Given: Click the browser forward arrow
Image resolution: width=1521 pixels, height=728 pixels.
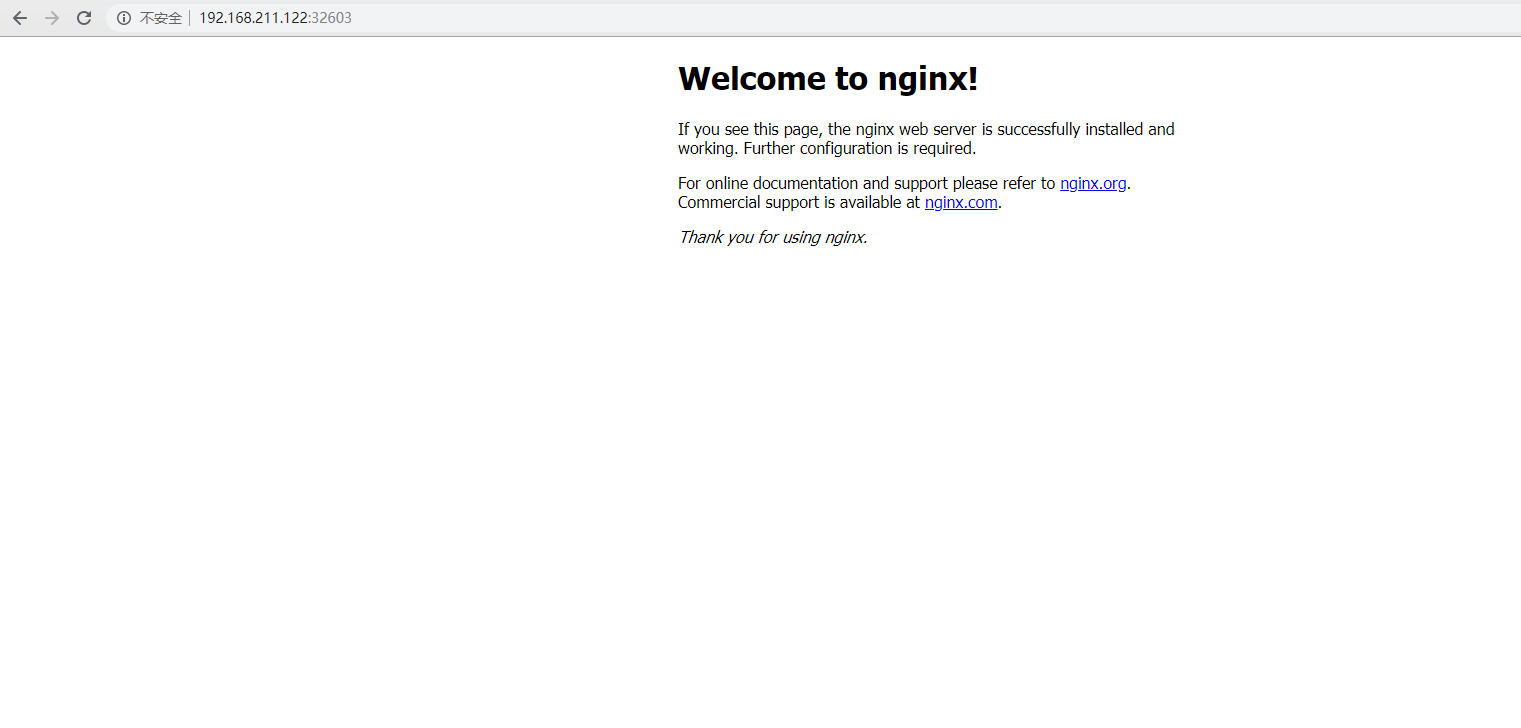Looking at the screenshot, I should coord(52,18).
